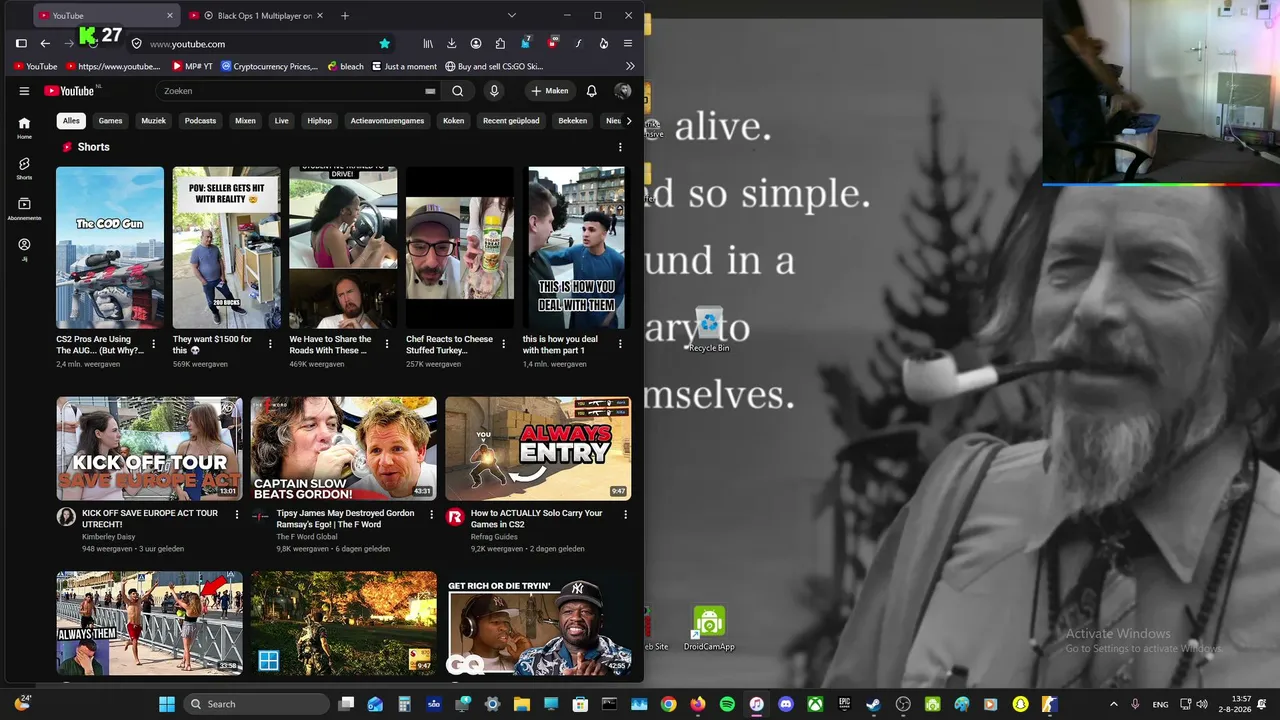The height and width of the screenshot is (720, 1280).
Task: Open Recycle Bin on desktop
Action: (x=709, y=330)
